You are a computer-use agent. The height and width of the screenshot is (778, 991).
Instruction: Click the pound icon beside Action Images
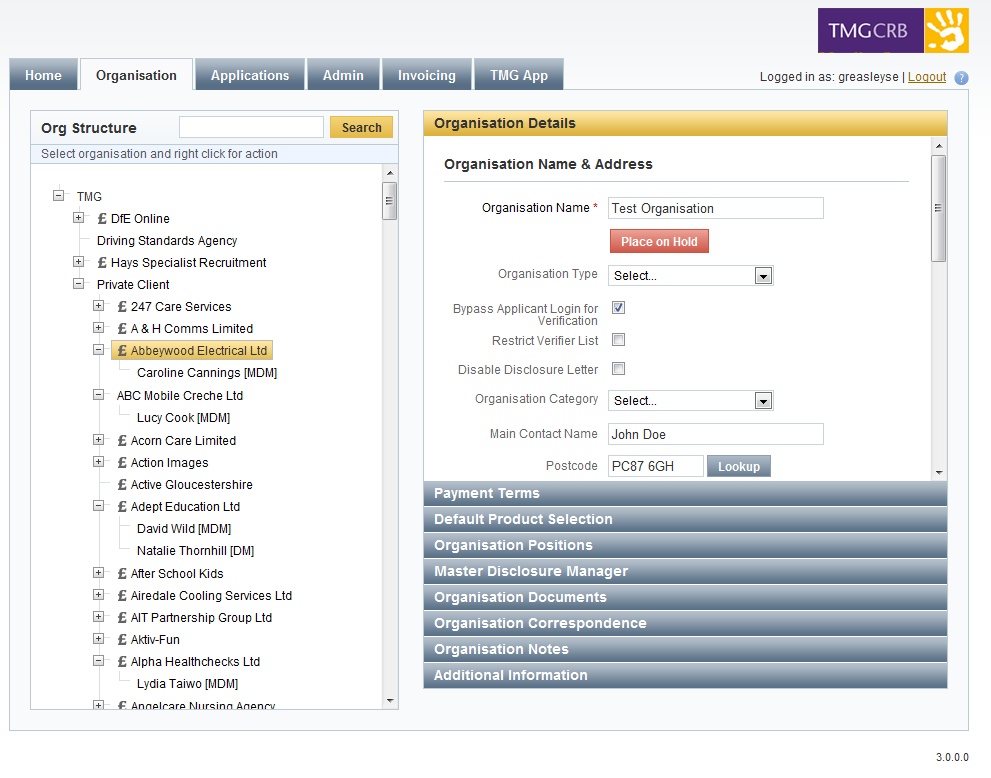click(122, 463)
